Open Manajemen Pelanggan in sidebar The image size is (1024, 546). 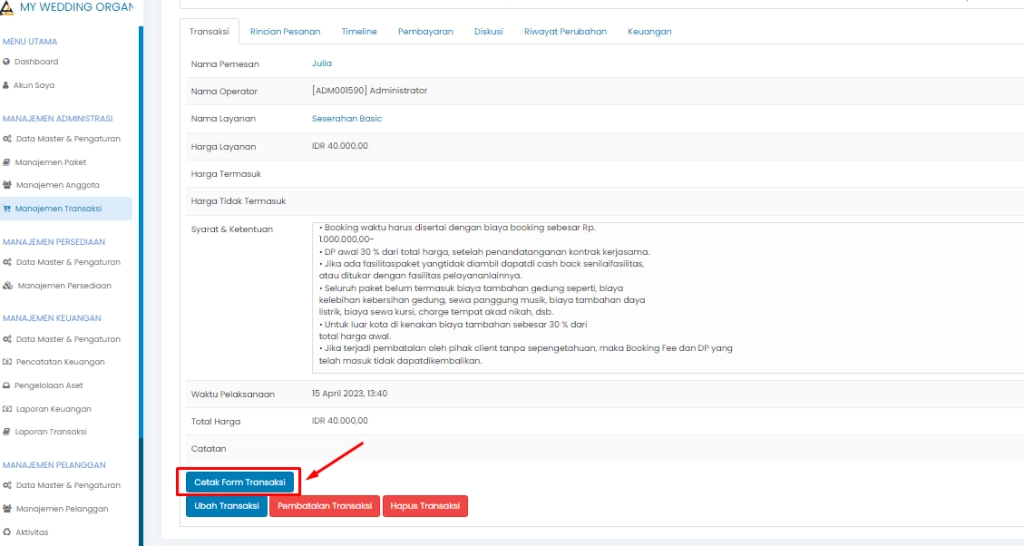(62, 509)
